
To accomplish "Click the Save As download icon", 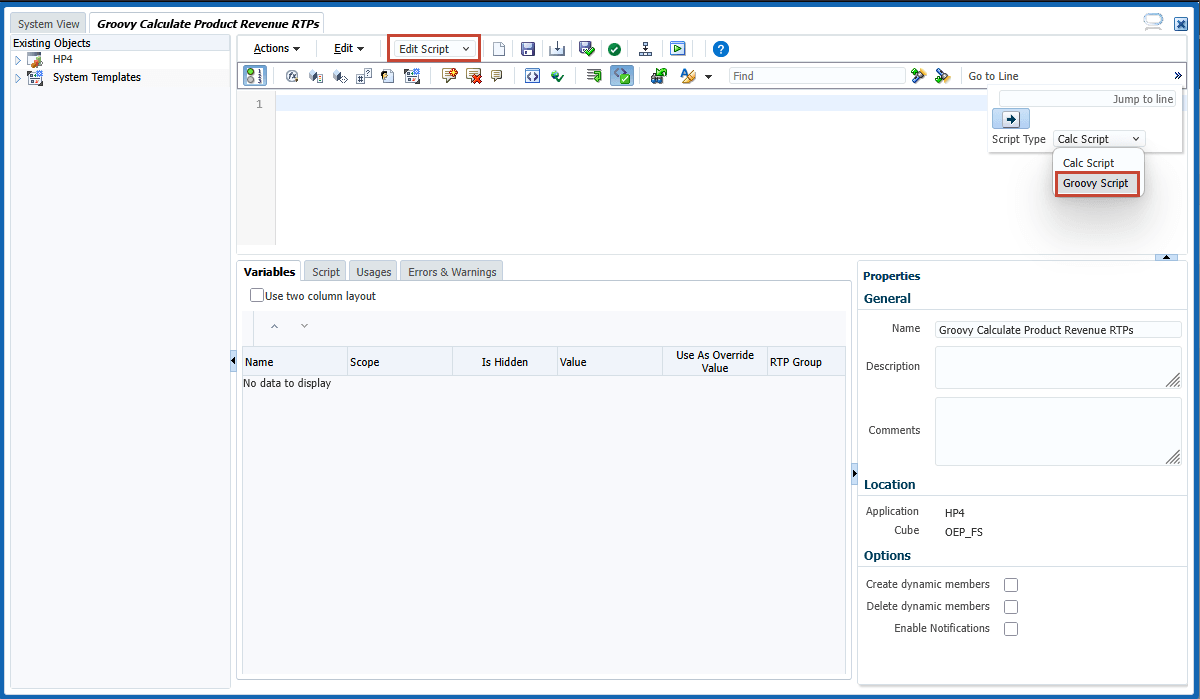I will tap(557, 48).
